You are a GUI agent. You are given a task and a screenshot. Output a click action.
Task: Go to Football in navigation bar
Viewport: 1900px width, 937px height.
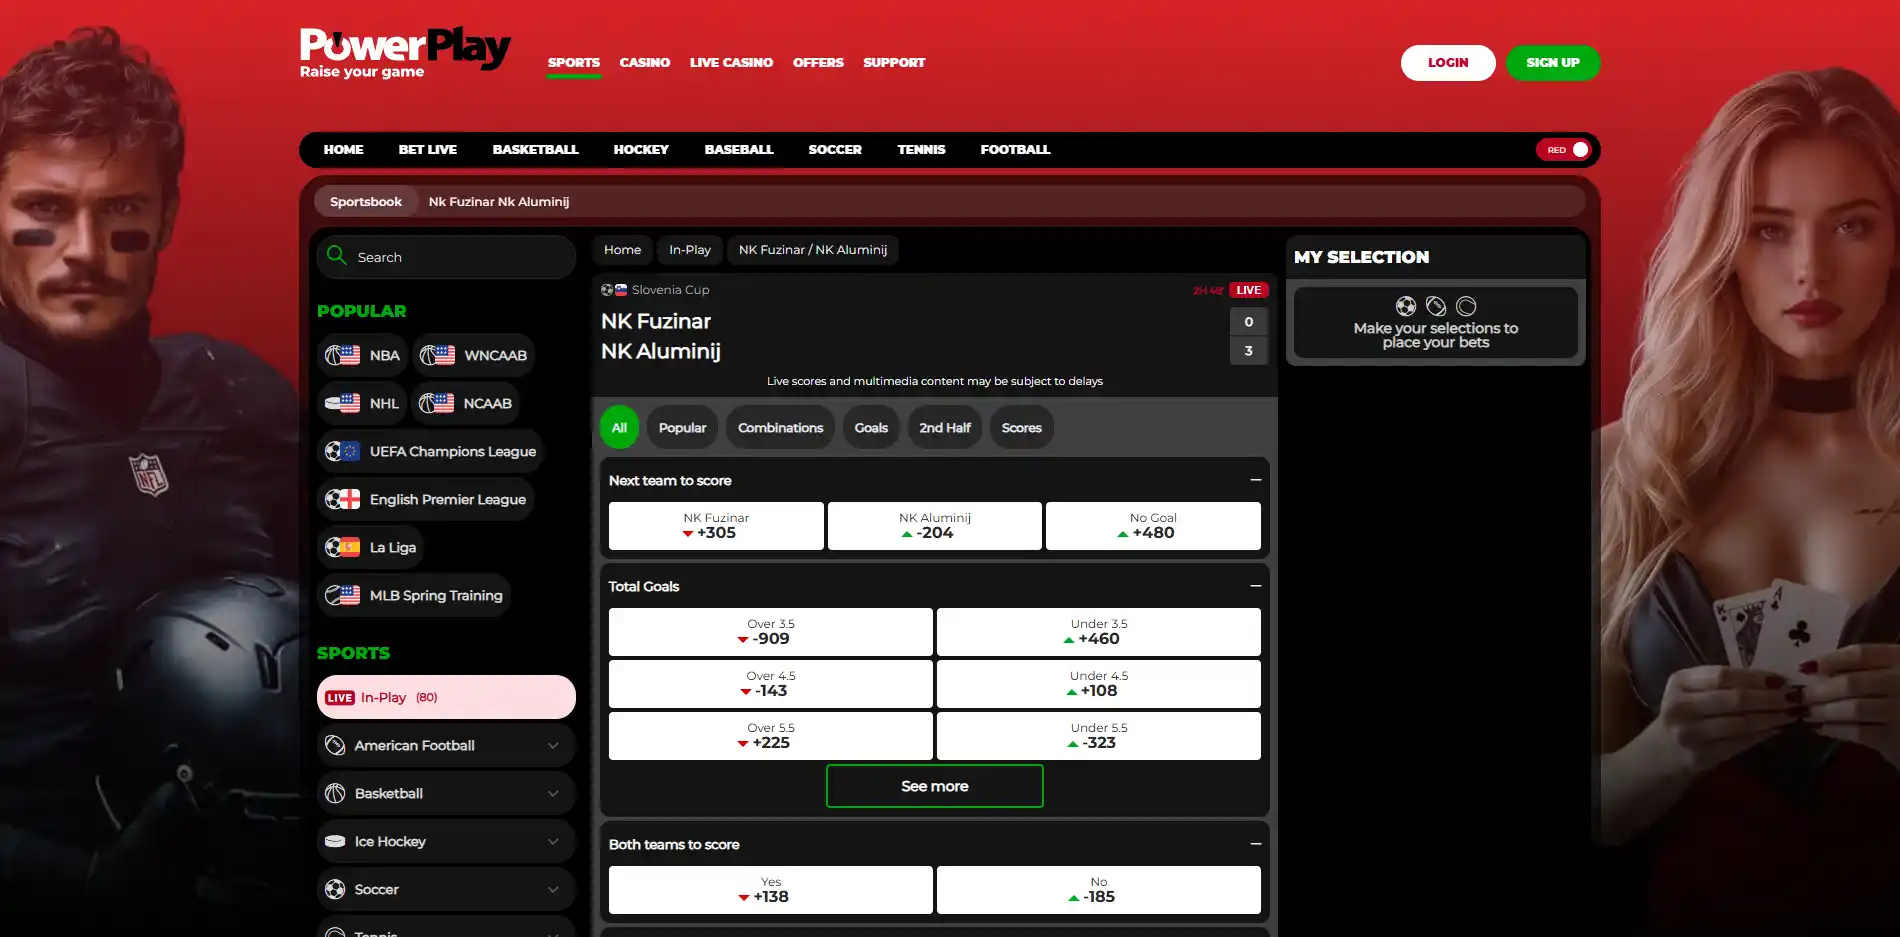tap(1015, 149)
